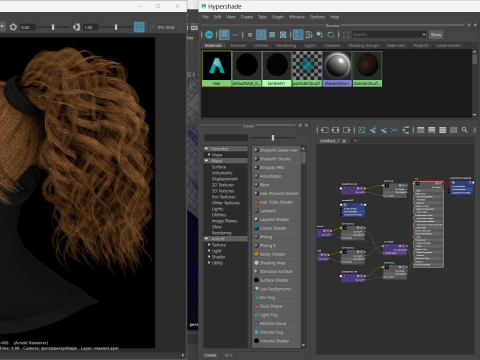The height and width of the screenshot is (360, 480).
Task: Select 2D Textures in Create tree
Action: pyautogui.click(x=223, y=185)
